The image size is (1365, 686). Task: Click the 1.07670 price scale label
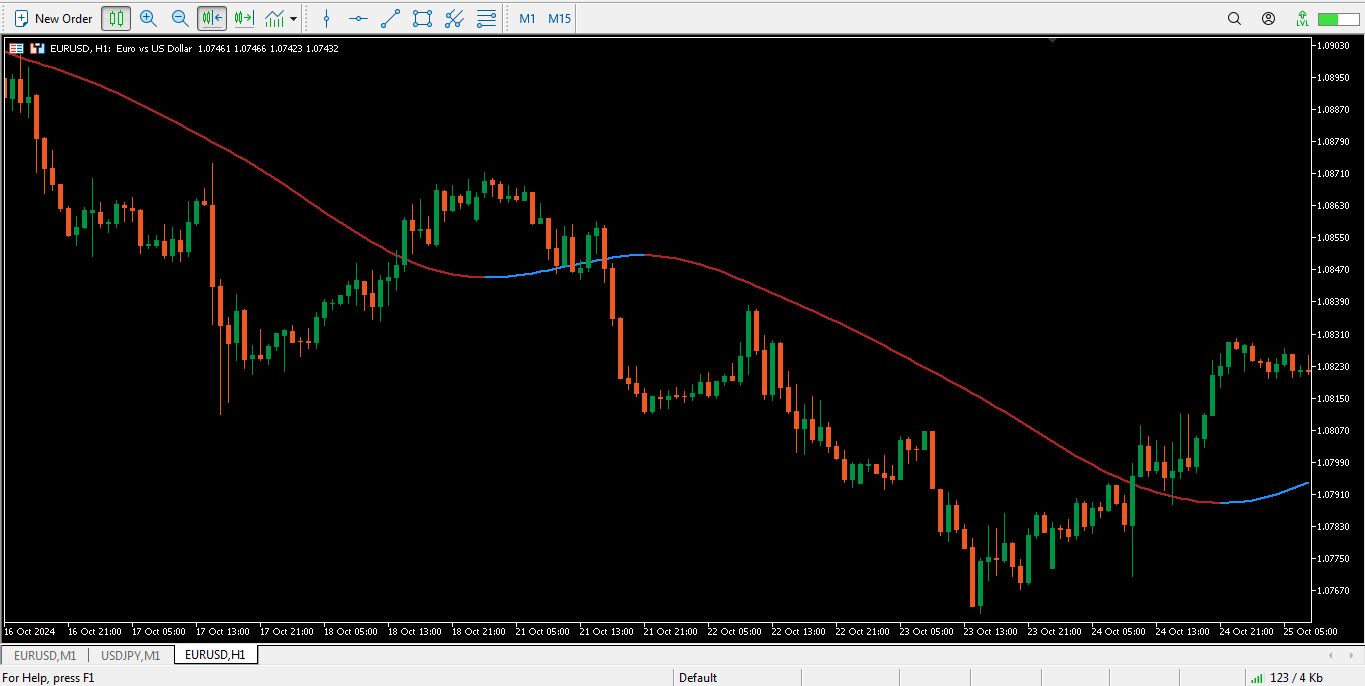click(1334, 590)
